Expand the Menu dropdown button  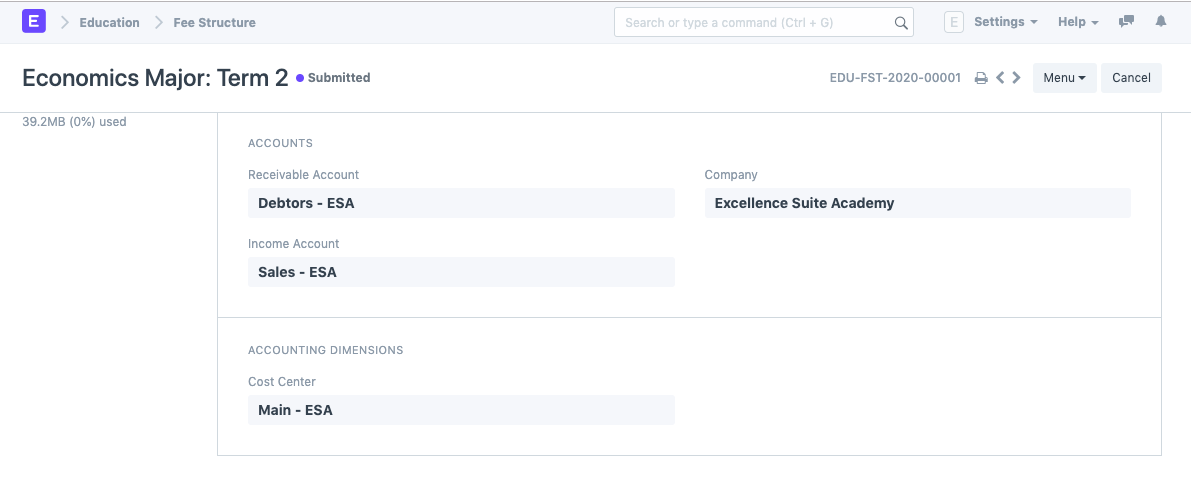pyautogui.click(x=1064, y=78)
